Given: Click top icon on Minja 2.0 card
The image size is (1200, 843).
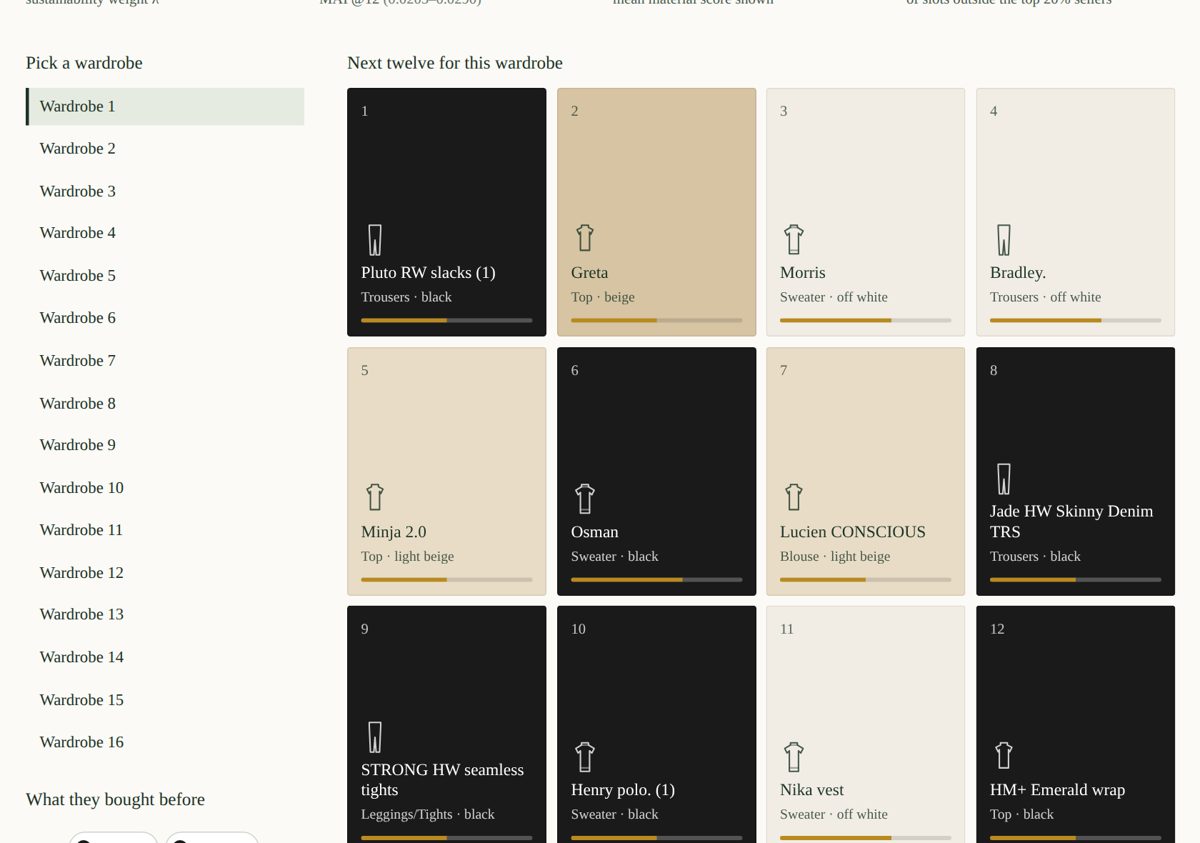Looking at the screenshot, I should pos(375,497).
